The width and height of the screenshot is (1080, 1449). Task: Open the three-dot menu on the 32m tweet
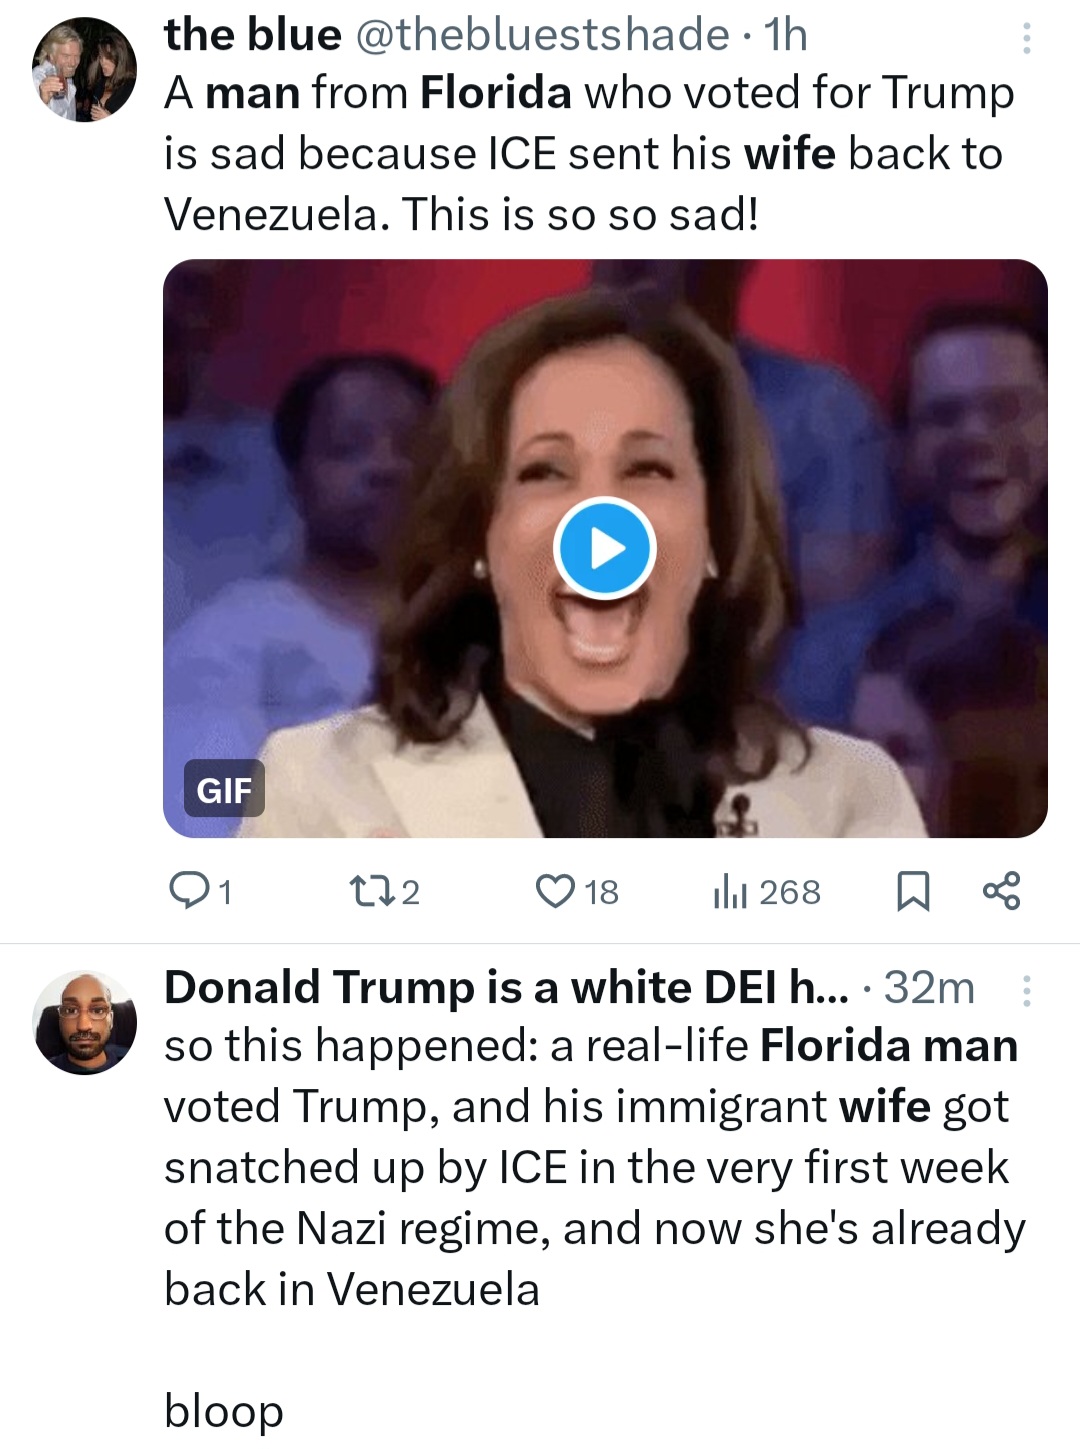click(x=1026, y=990)
